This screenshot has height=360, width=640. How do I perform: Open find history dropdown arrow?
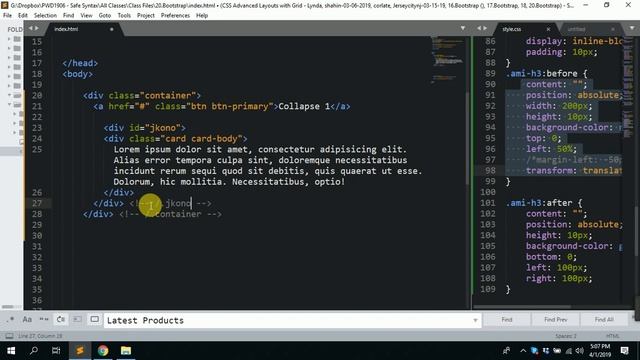pyautogui.click(x=475, y=320)
